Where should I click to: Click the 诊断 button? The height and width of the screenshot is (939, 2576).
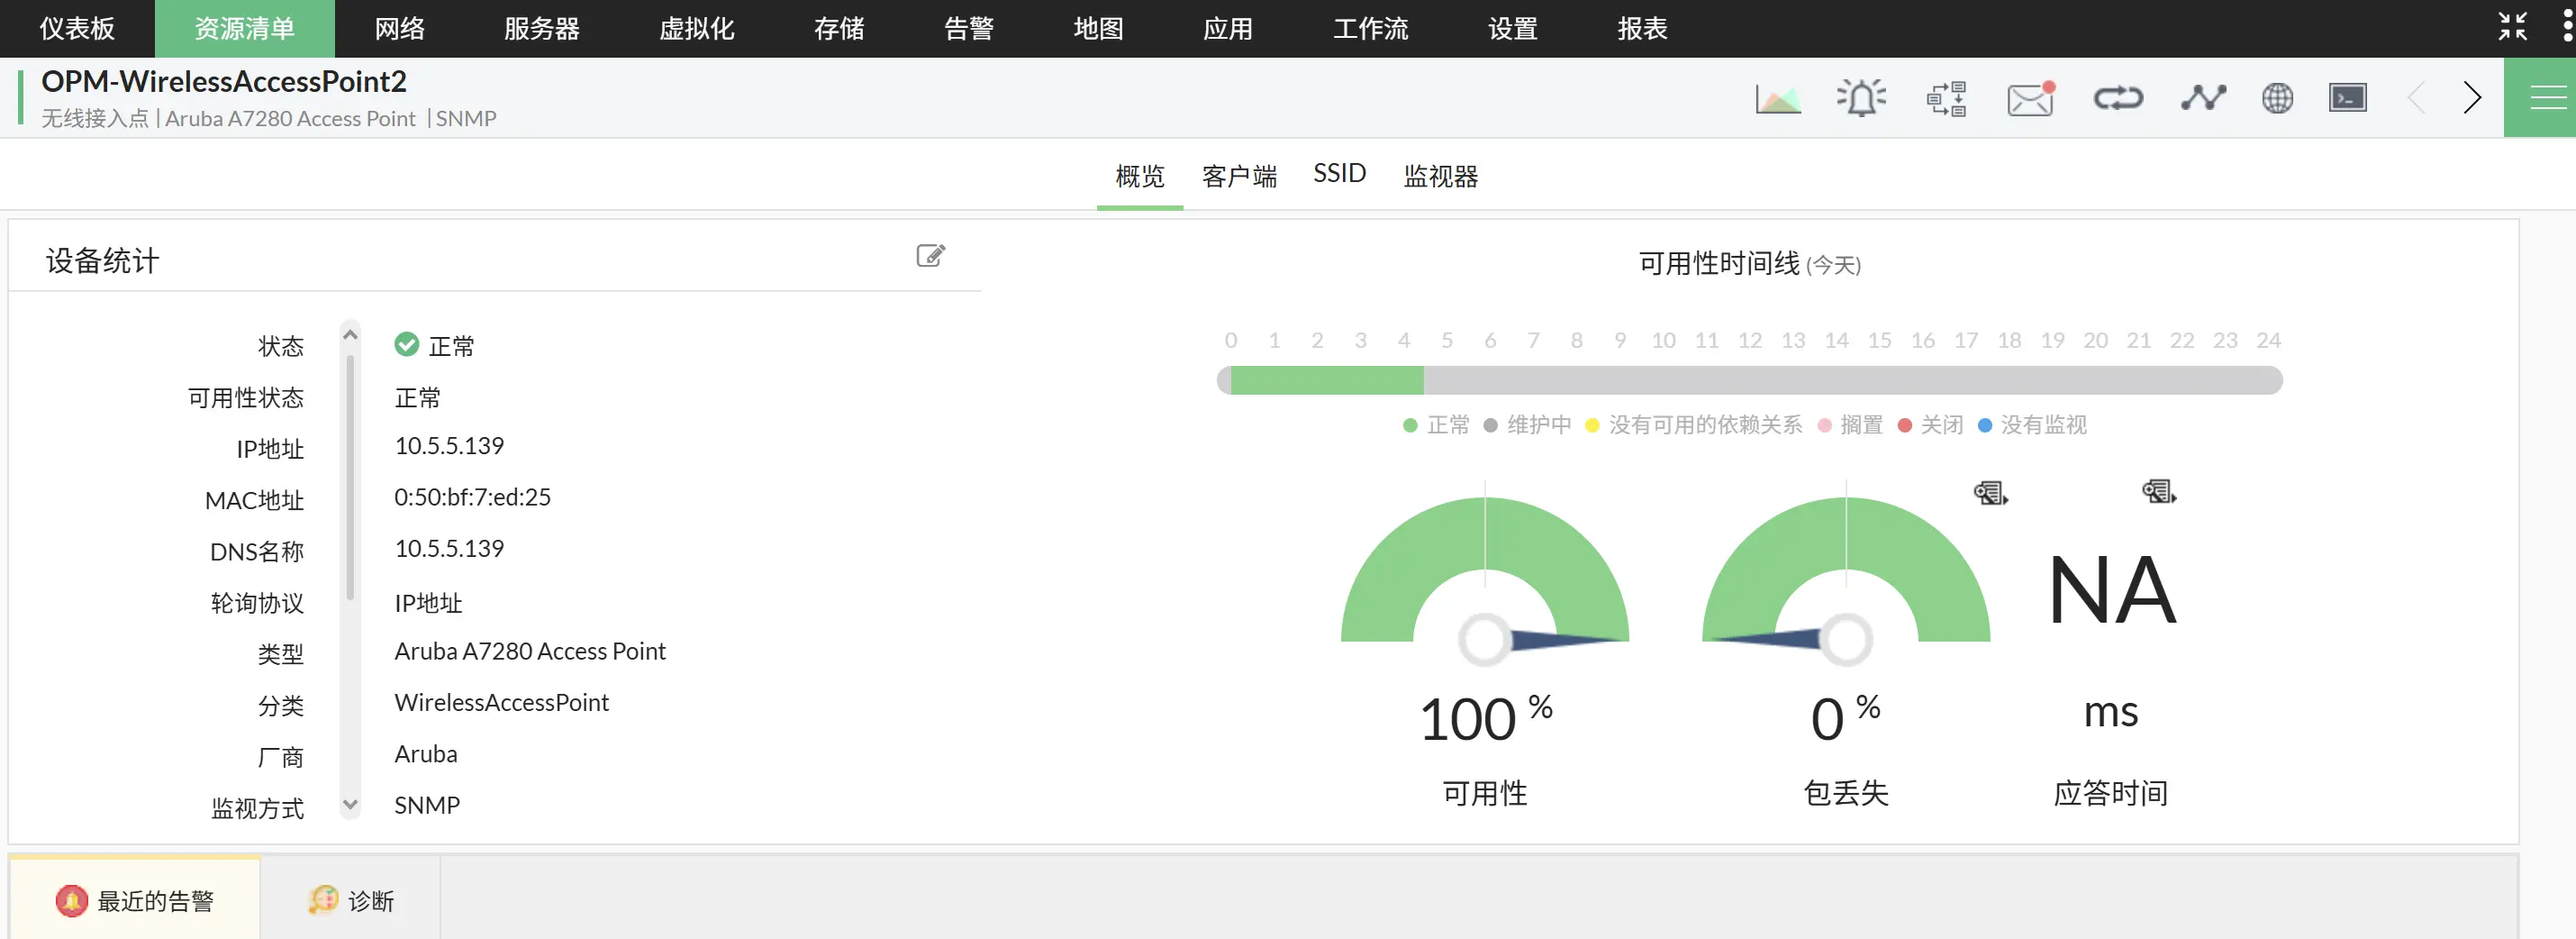pyautogui.click(x=352, y=898)
